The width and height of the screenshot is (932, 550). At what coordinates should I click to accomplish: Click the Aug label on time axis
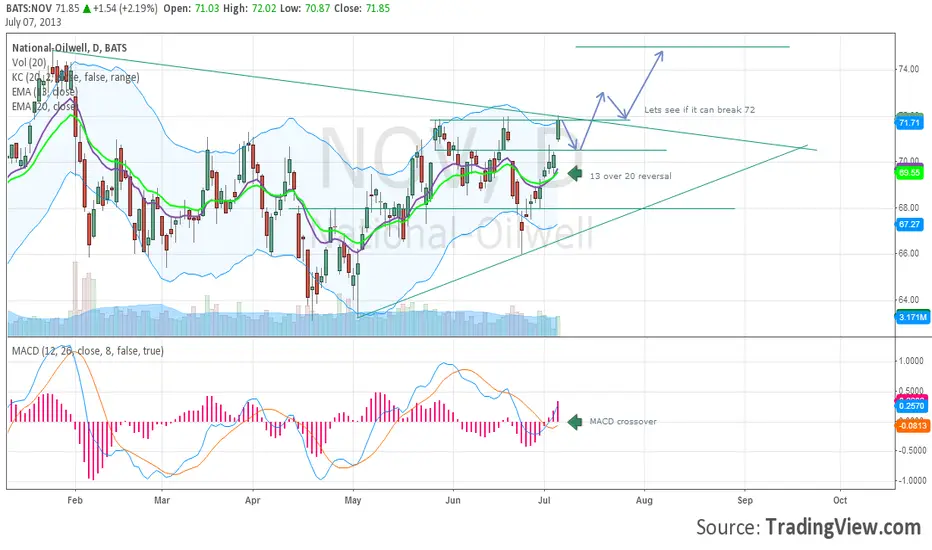(x=644, y=500)
